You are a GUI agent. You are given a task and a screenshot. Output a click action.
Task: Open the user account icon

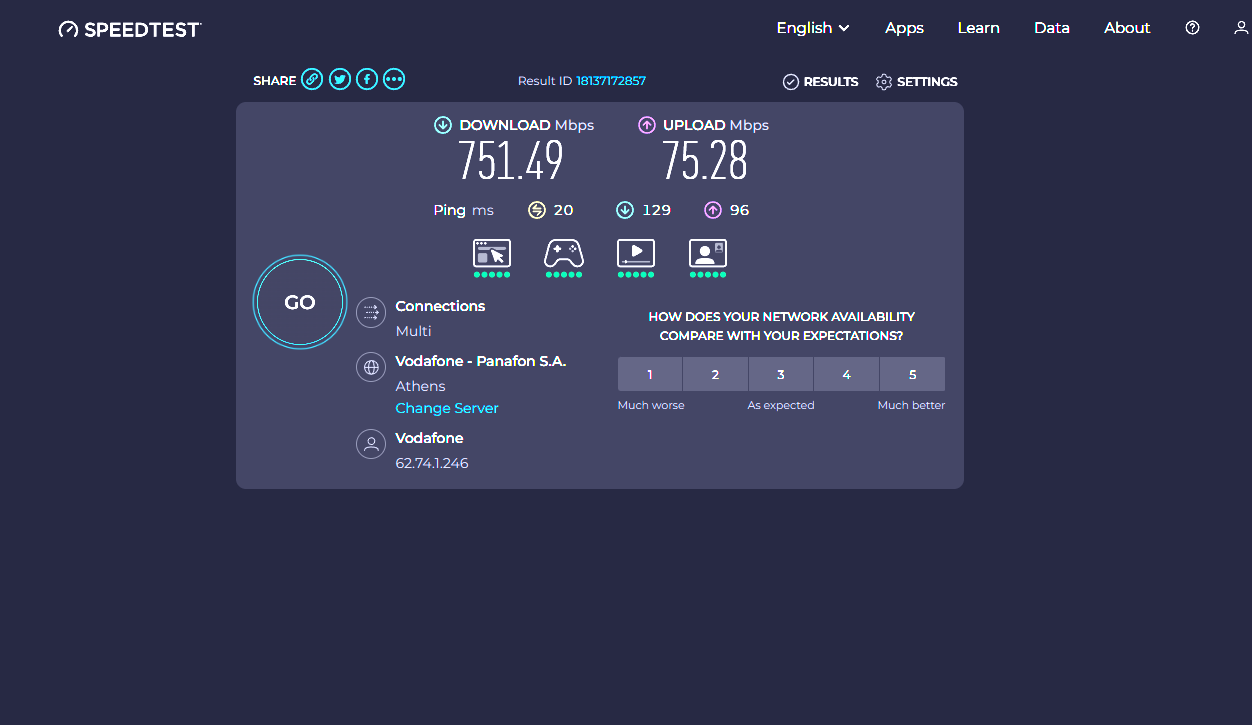point(1241,28)
